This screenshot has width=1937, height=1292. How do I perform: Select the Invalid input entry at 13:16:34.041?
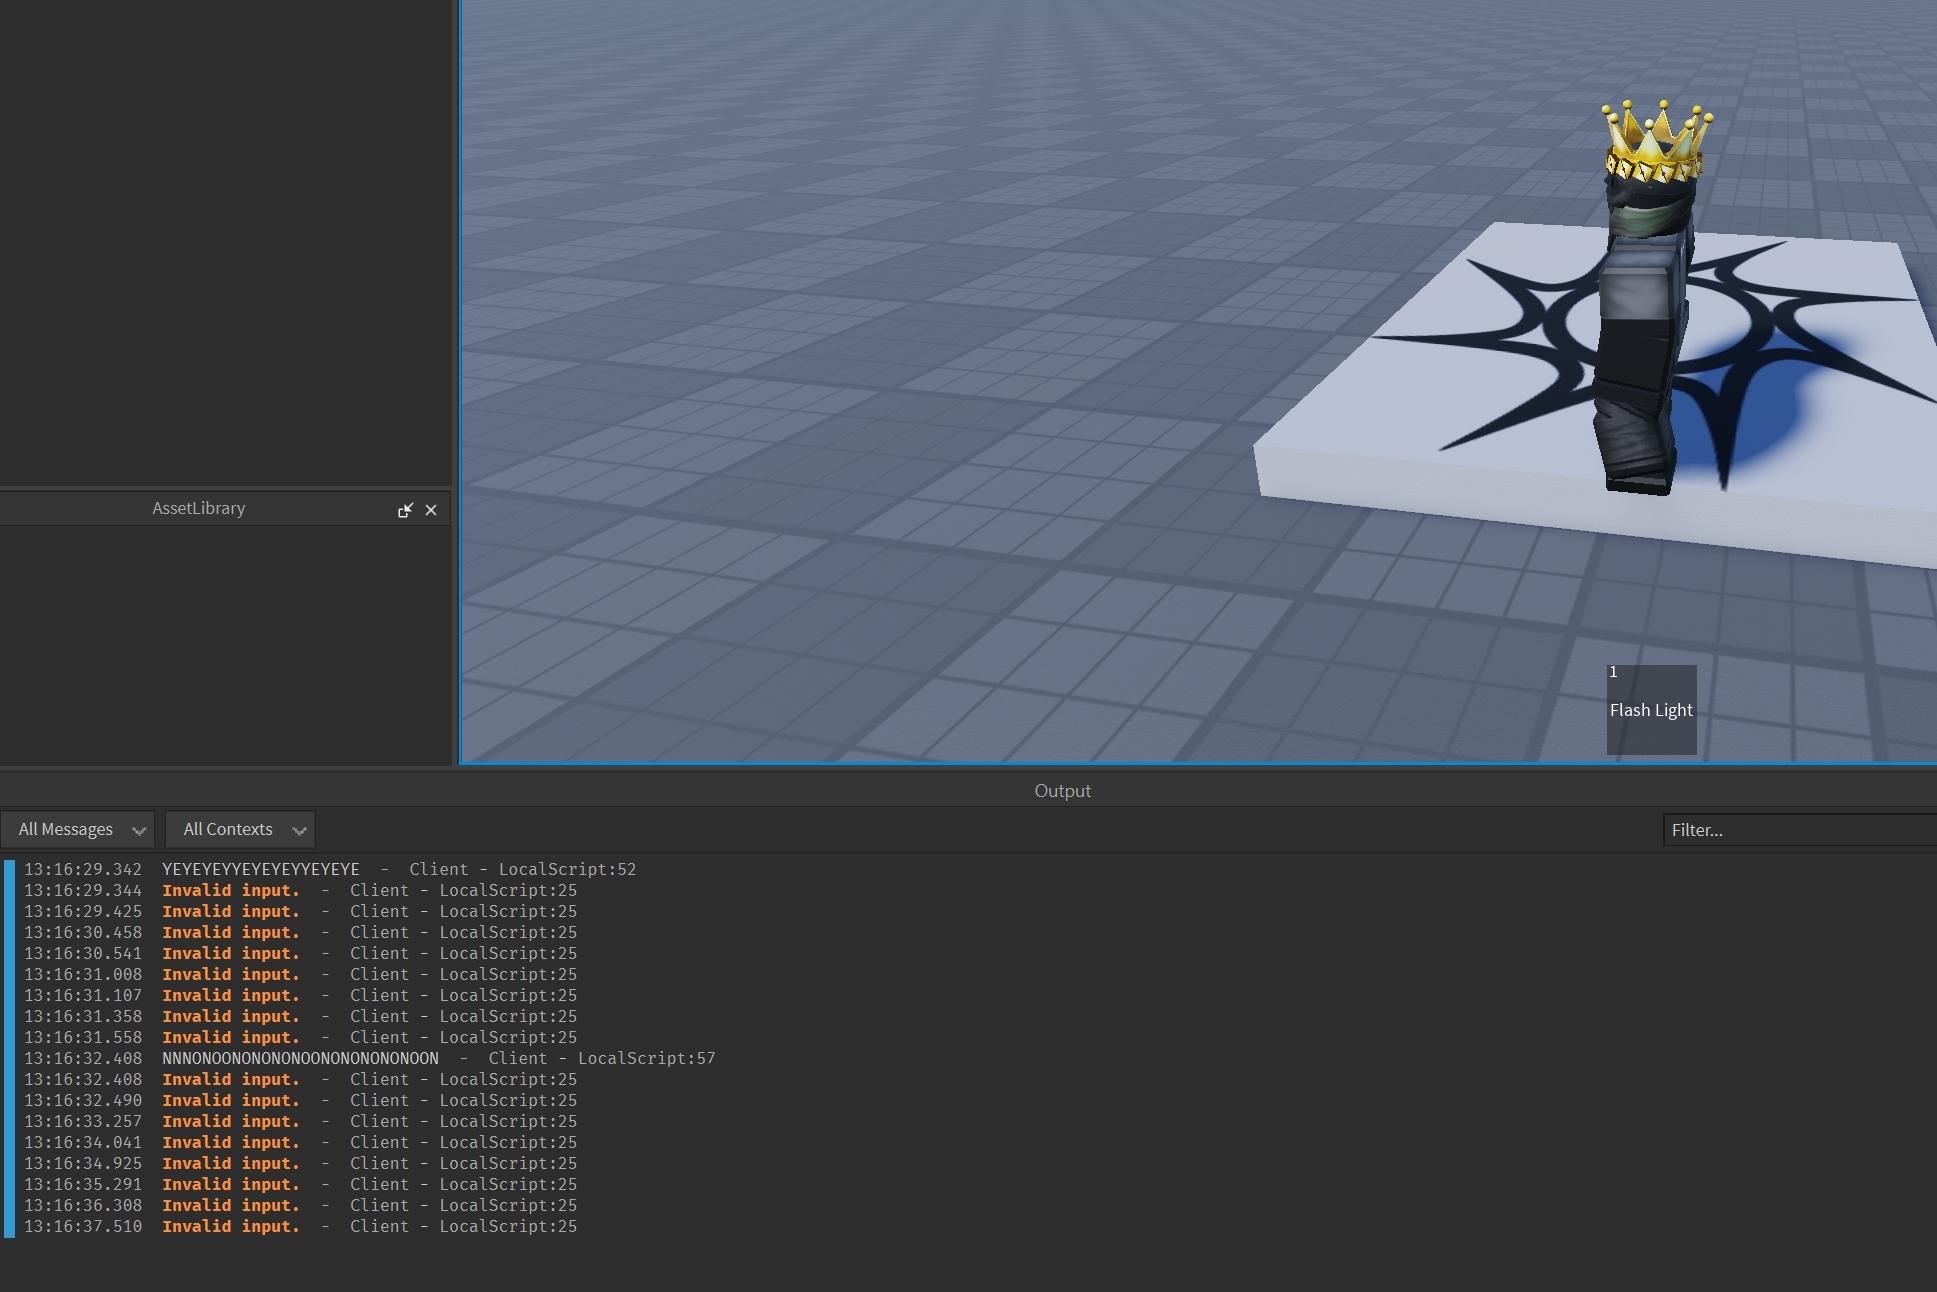pos(231,1142)
